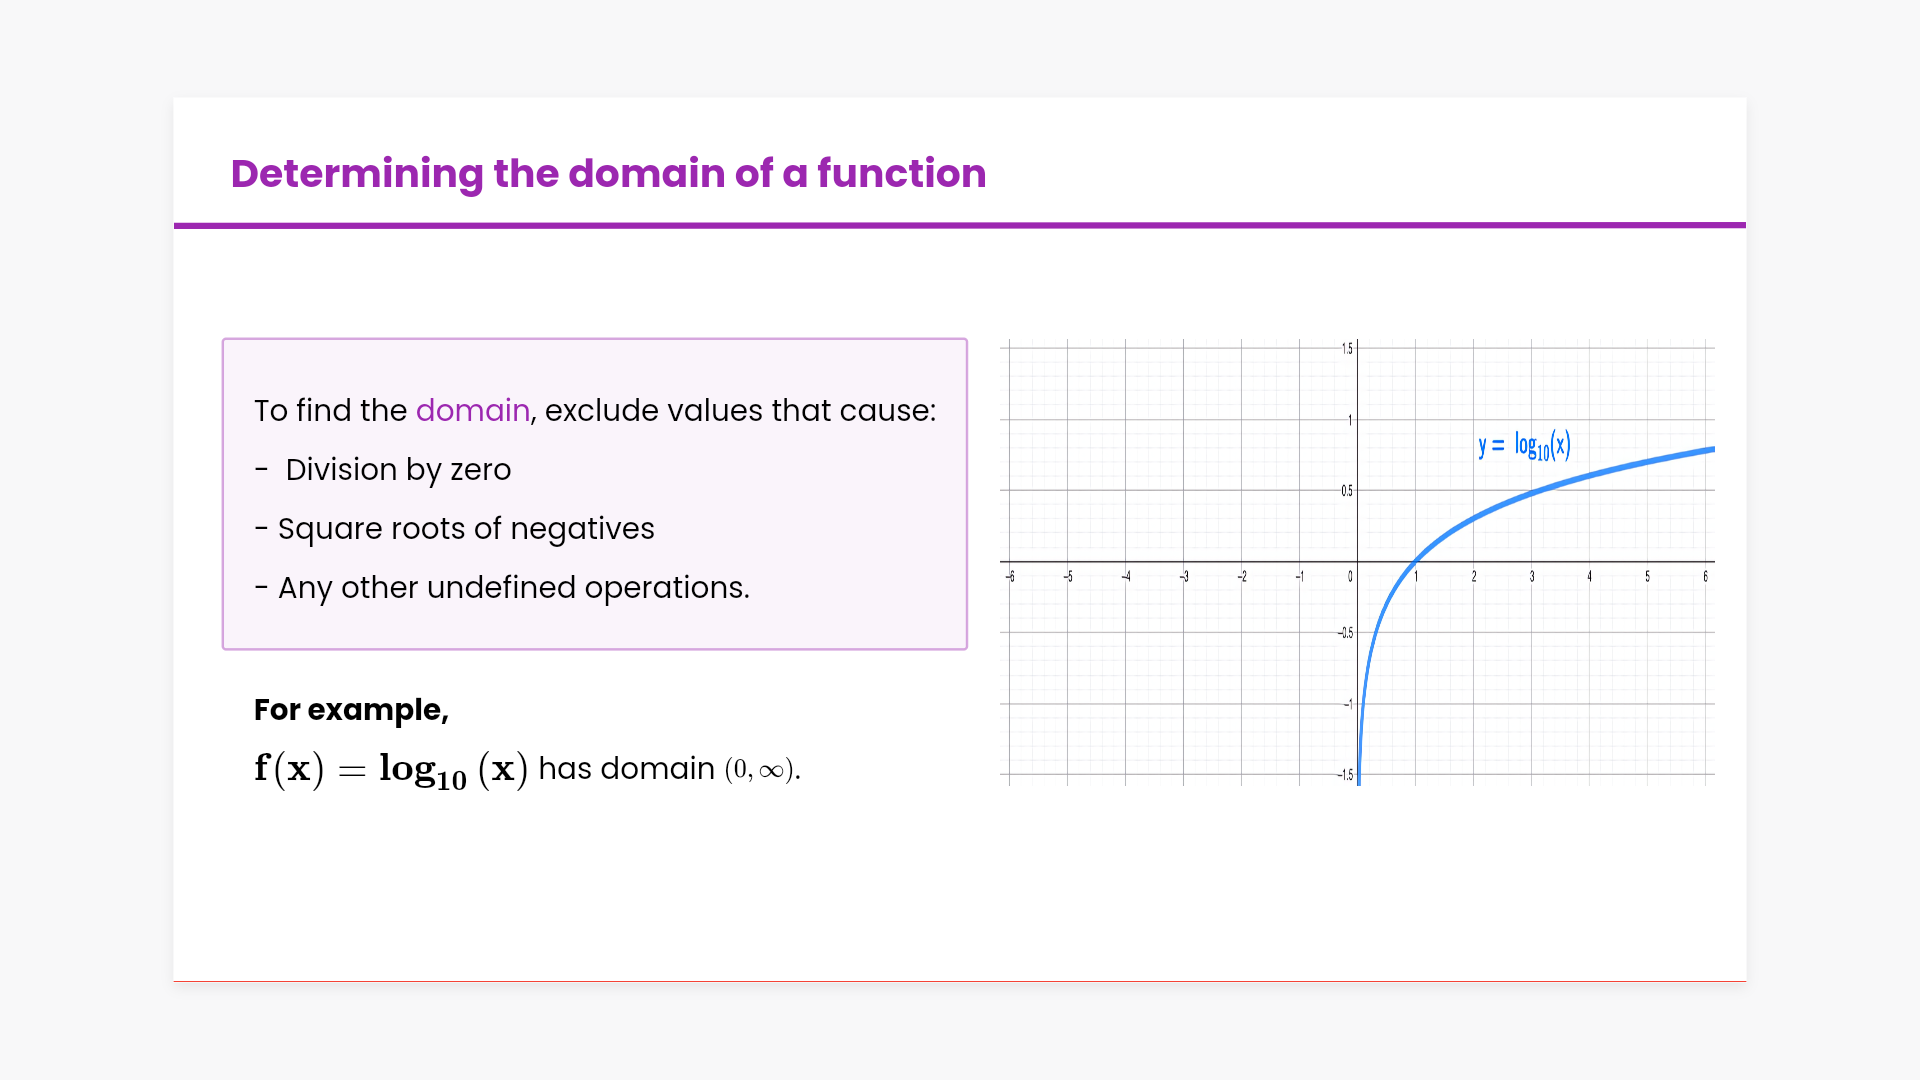Click the "Any other undefined operations" line

pos(512,587)
